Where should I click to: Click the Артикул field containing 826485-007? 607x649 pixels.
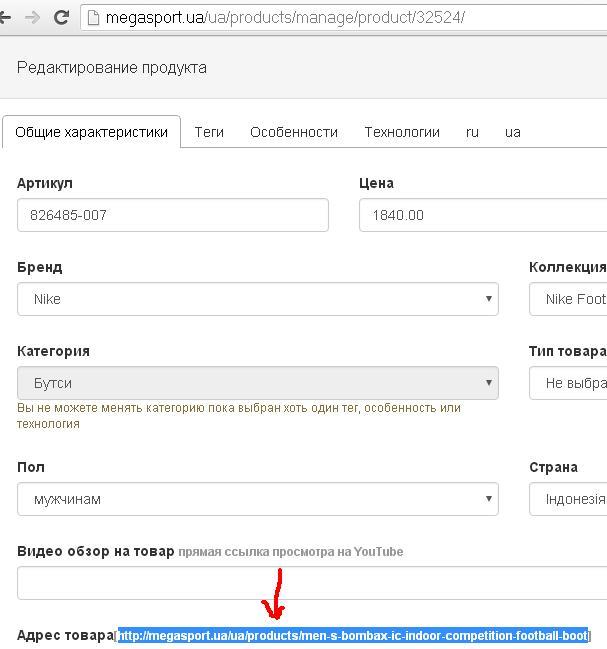coord(172,215)
